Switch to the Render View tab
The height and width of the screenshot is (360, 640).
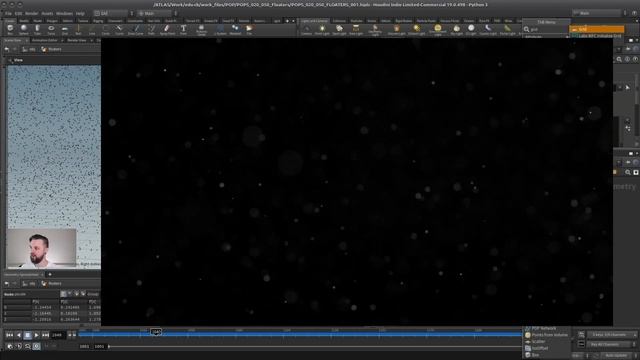point(76,40)
